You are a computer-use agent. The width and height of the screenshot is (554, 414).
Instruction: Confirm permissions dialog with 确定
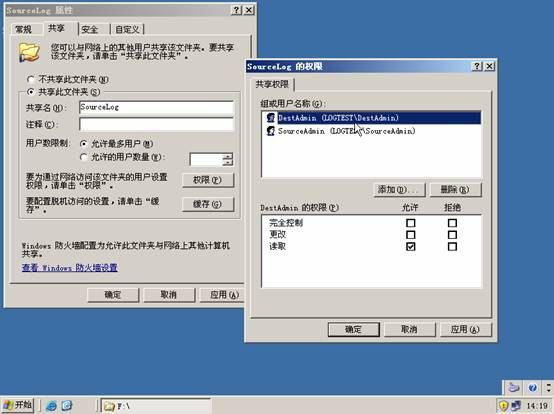(x=354, y=329)
